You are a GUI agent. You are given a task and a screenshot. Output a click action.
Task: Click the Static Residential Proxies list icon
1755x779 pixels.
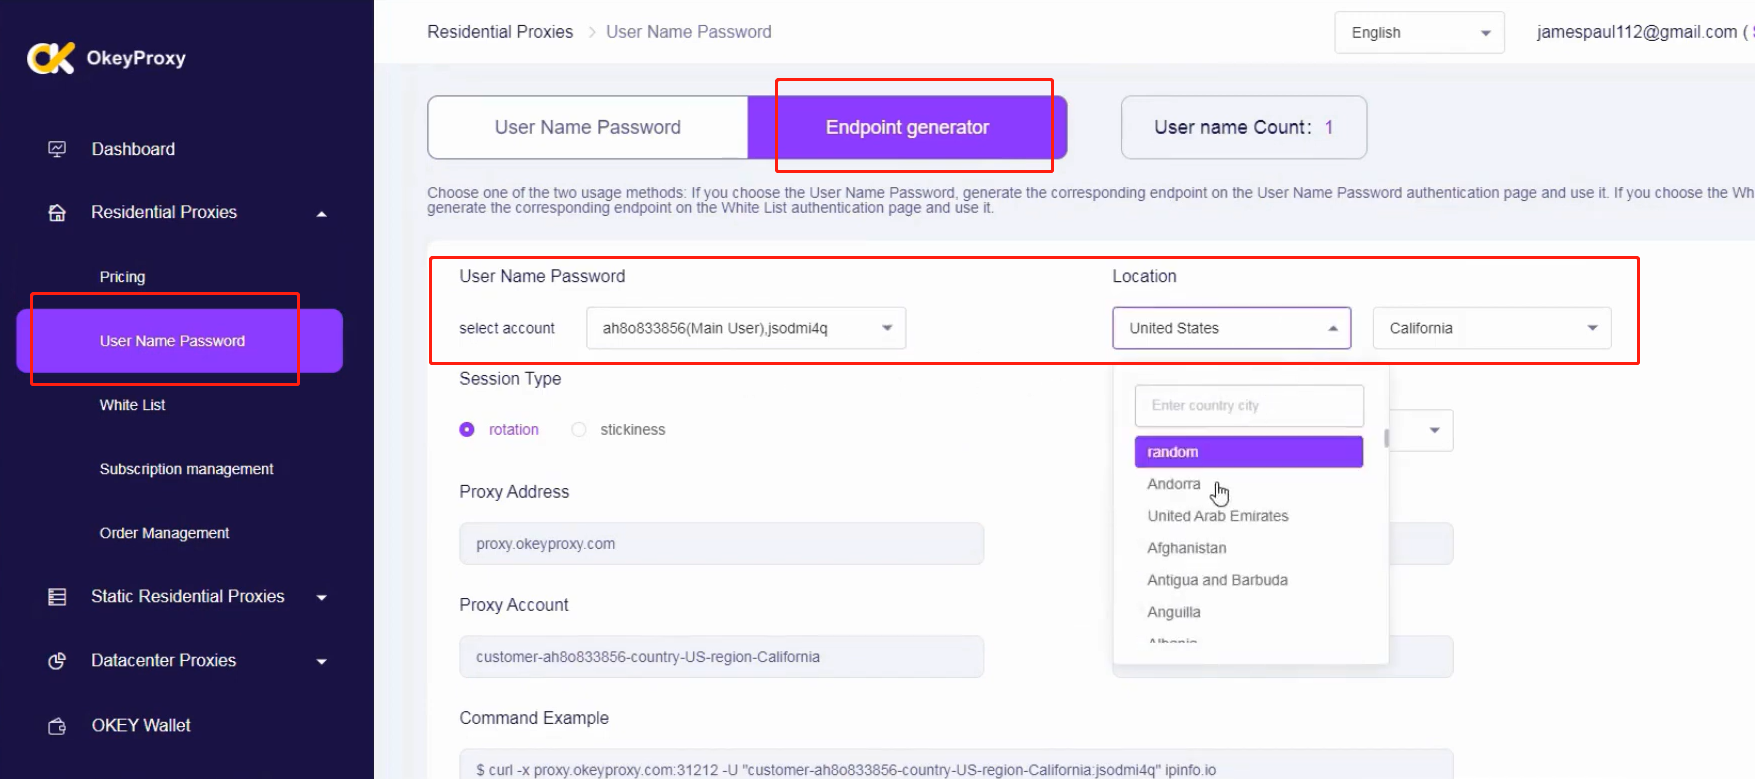[57, 597]
